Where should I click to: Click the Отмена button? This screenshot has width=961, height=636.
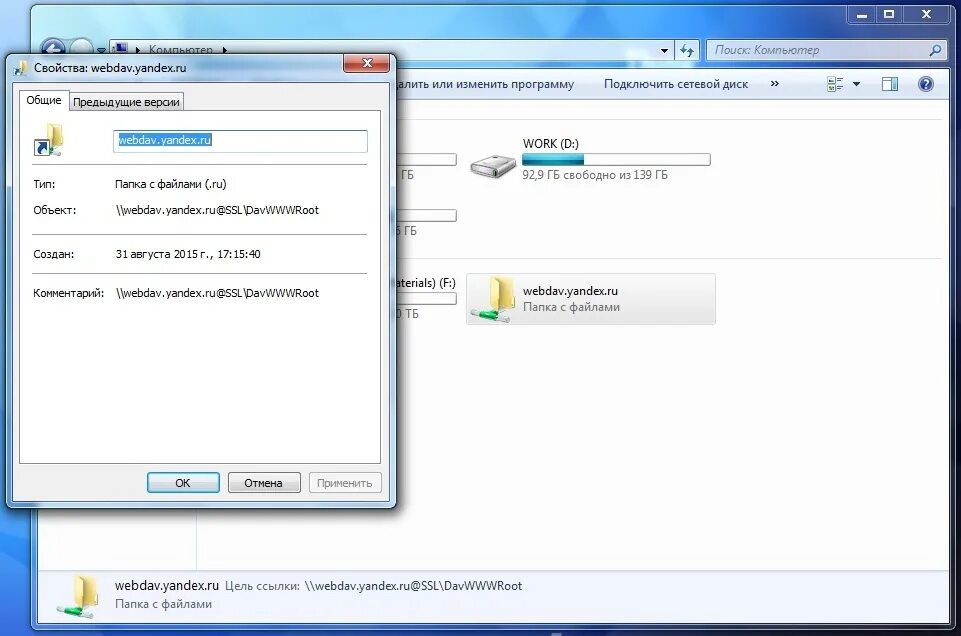[264, 482]
